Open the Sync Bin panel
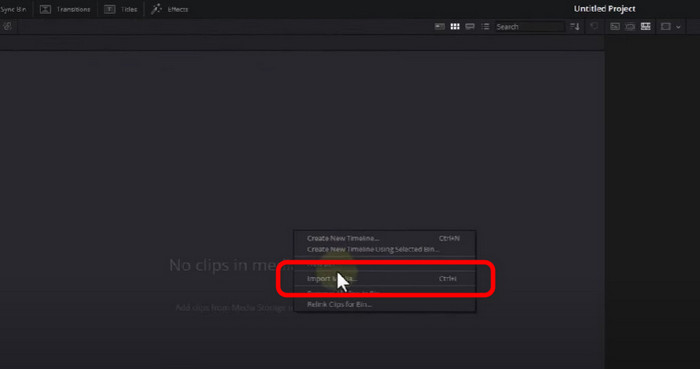The height and width of the screenshot is (369, 700). (x=13, y=9)
